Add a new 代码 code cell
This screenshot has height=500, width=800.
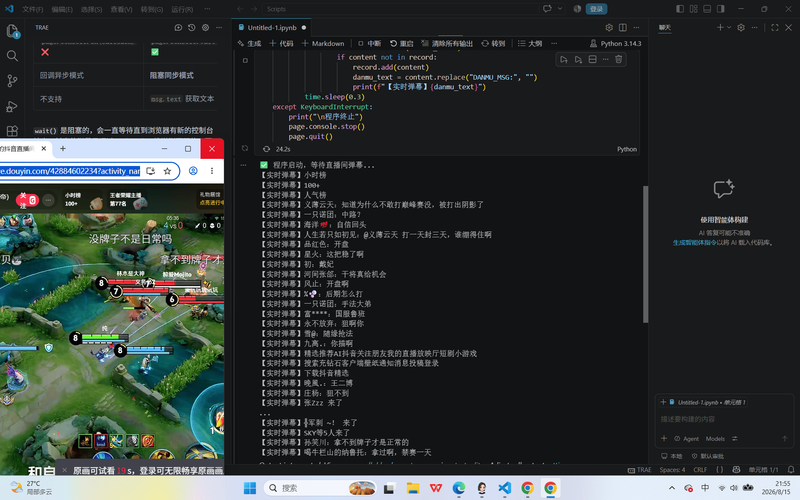[281, 43]
